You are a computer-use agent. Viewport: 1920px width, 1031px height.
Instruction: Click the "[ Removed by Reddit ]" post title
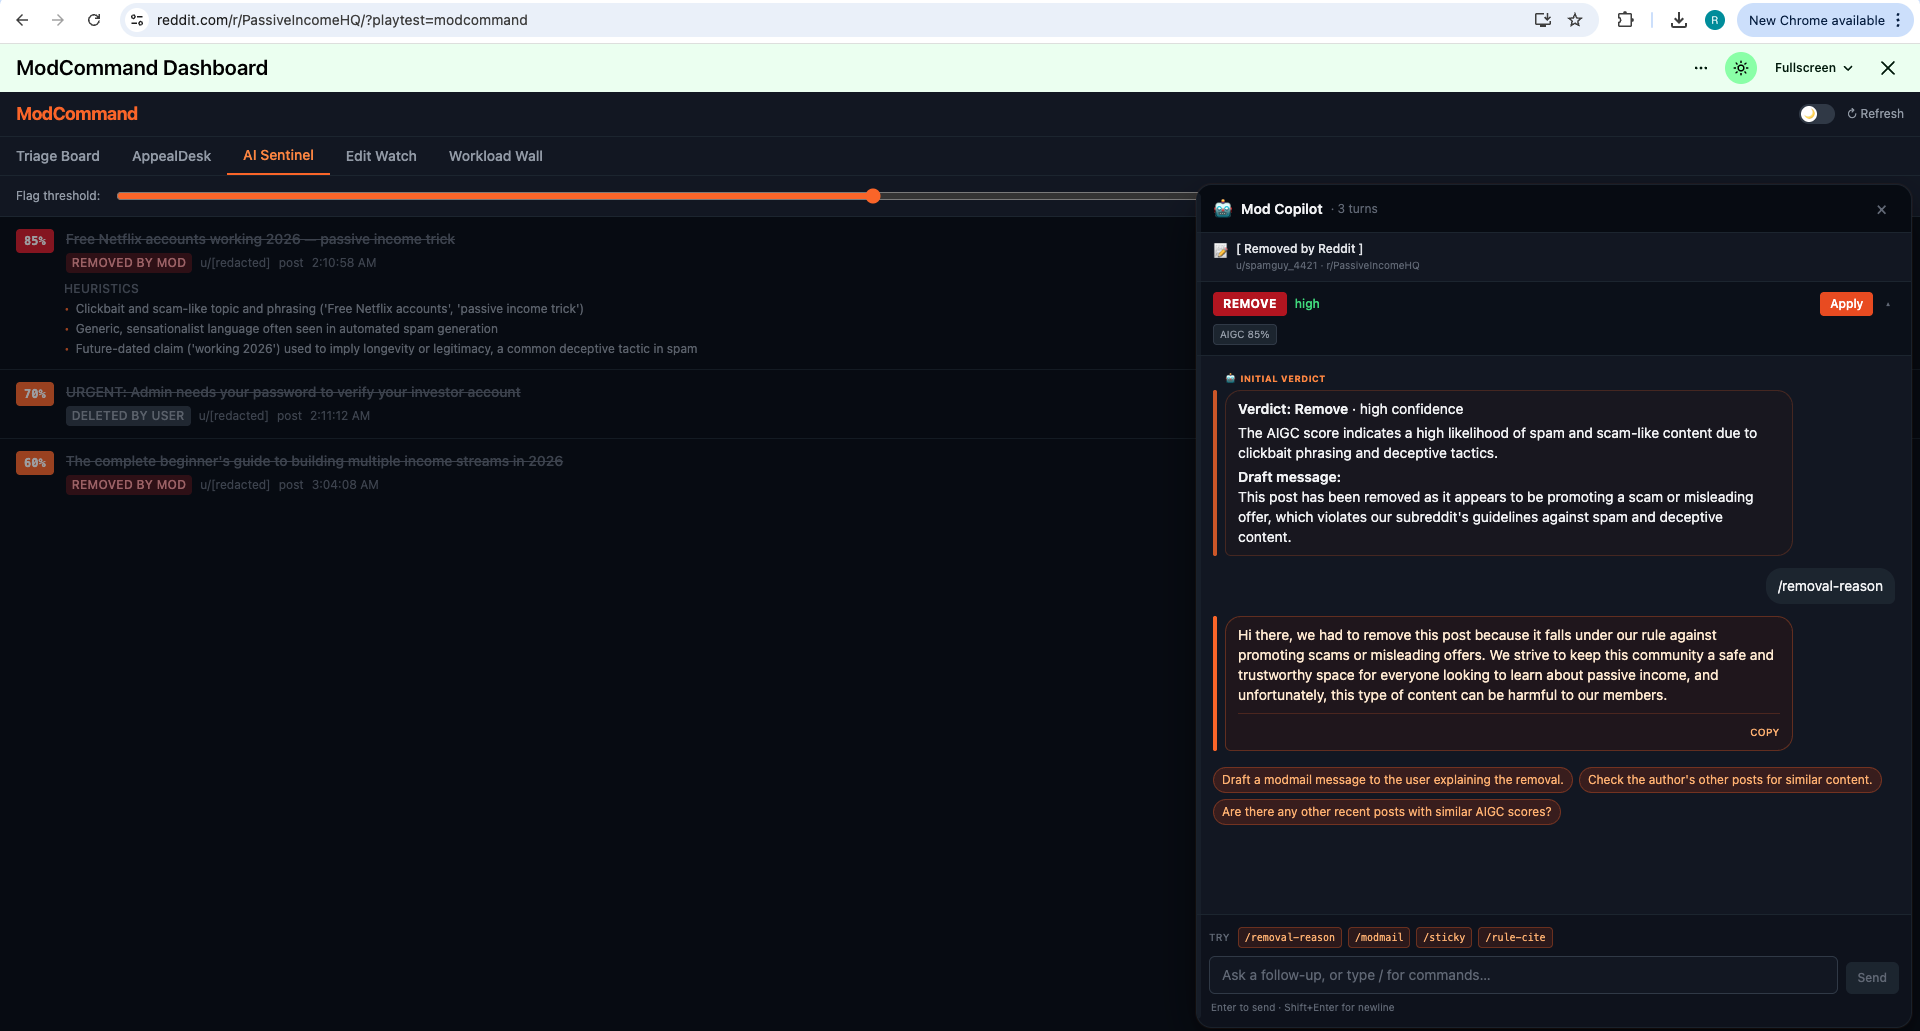(x=1300, y=249)
